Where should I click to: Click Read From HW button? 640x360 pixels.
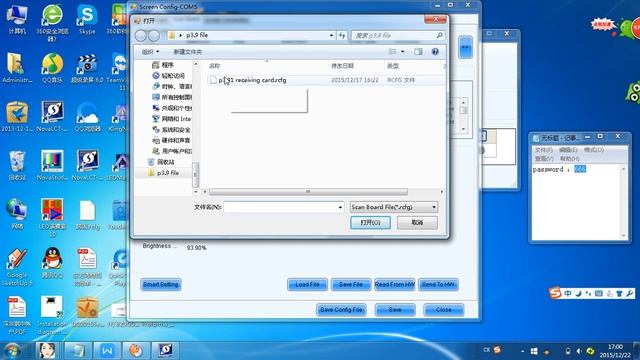coord(394,284)
